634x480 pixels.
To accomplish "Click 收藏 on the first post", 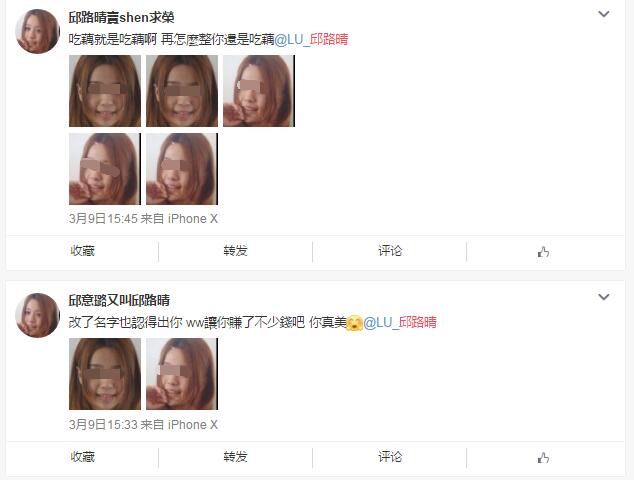I will (x=82, y=251).
